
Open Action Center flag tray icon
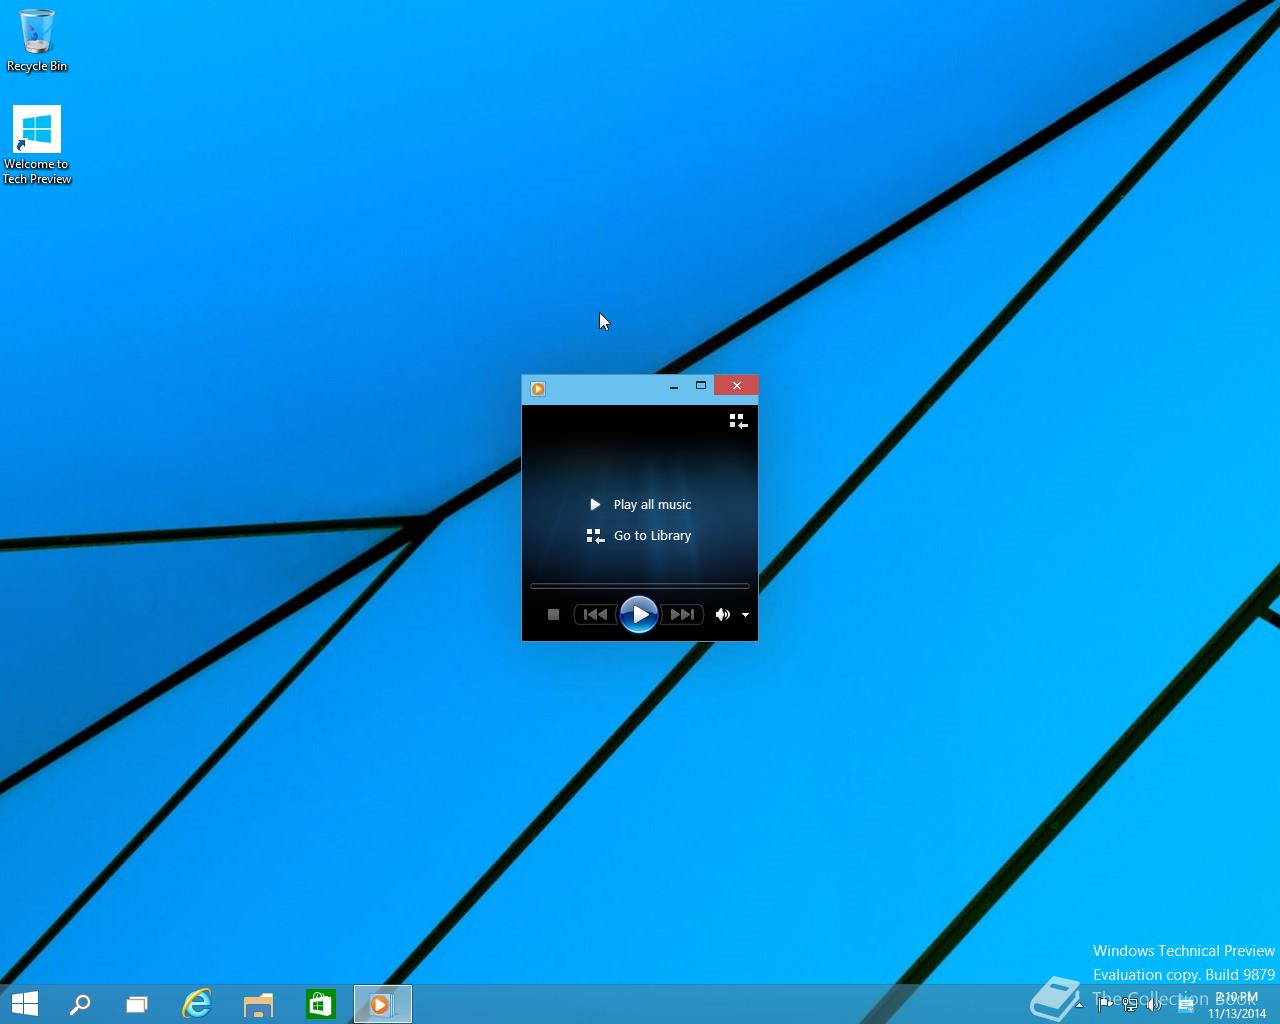(1104, 1005)
